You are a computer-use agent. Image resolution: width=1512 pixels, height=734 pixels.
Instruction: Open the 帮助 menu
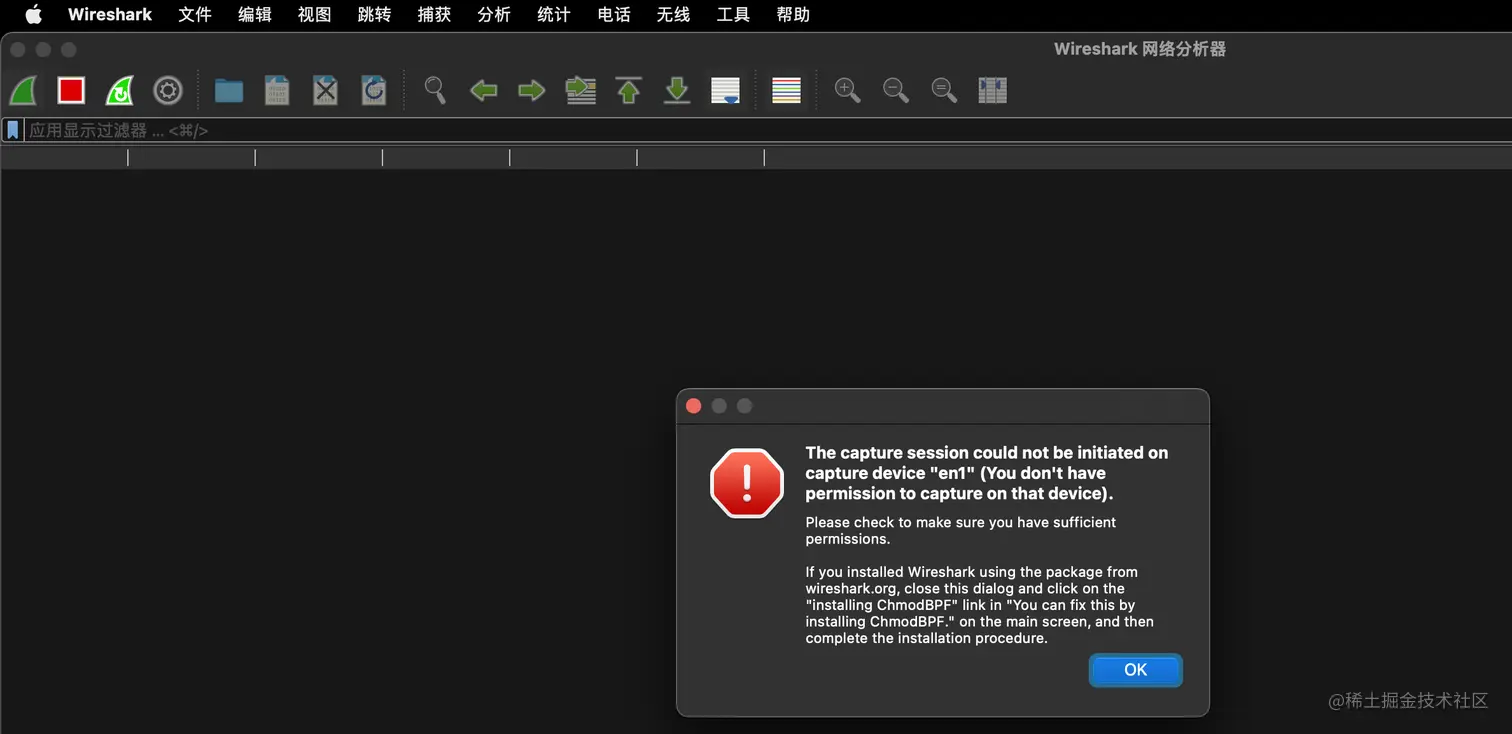[x=793, y=15]
